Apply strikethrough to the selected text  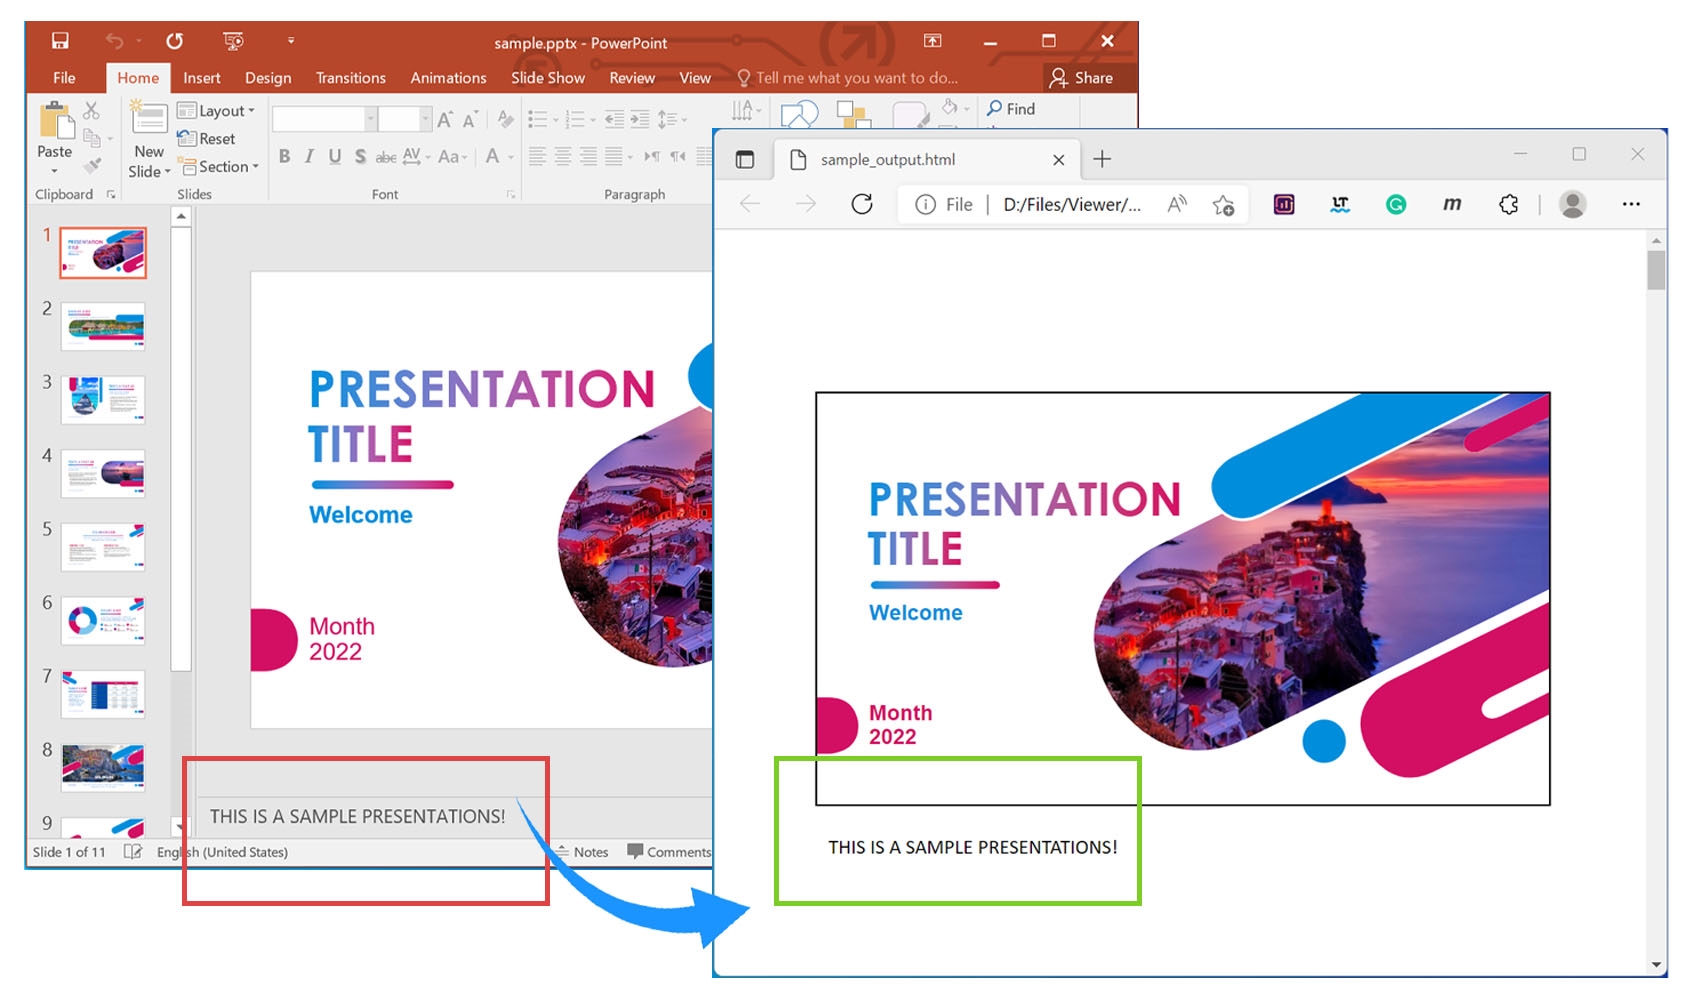pos(388,157)
